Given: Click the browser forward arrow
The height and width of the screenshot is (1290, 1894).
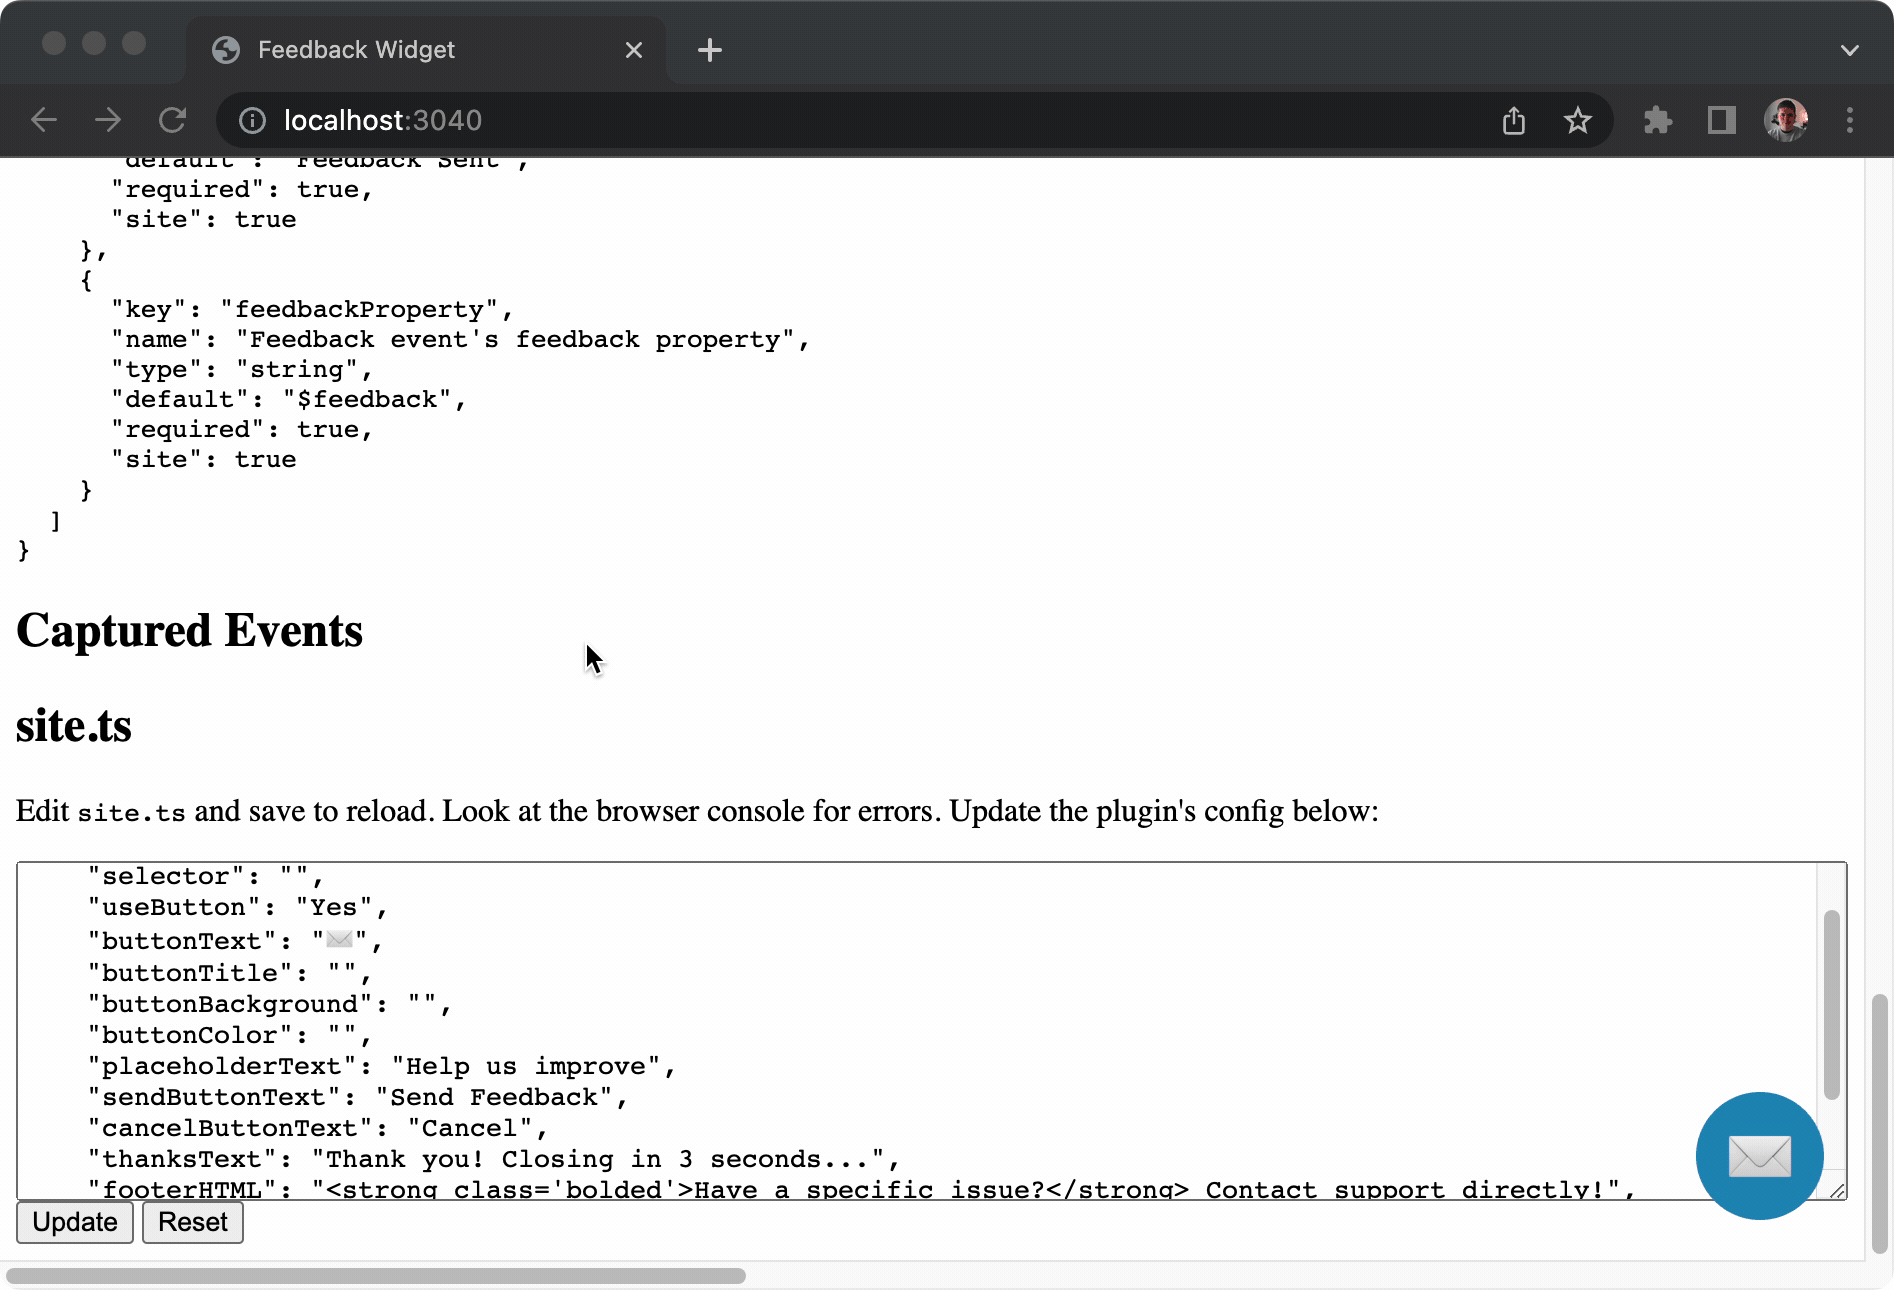Looking at the screenshot, I should (x=108, y=120).
